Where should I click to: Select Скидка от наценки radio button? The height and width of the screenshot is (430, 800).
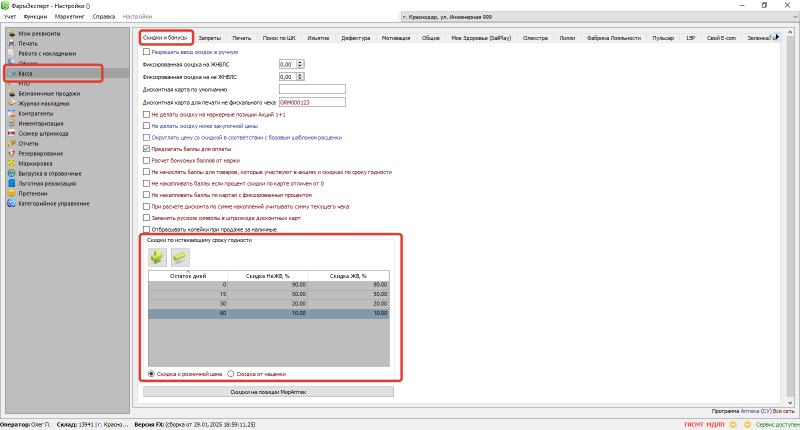click(231, 373)
